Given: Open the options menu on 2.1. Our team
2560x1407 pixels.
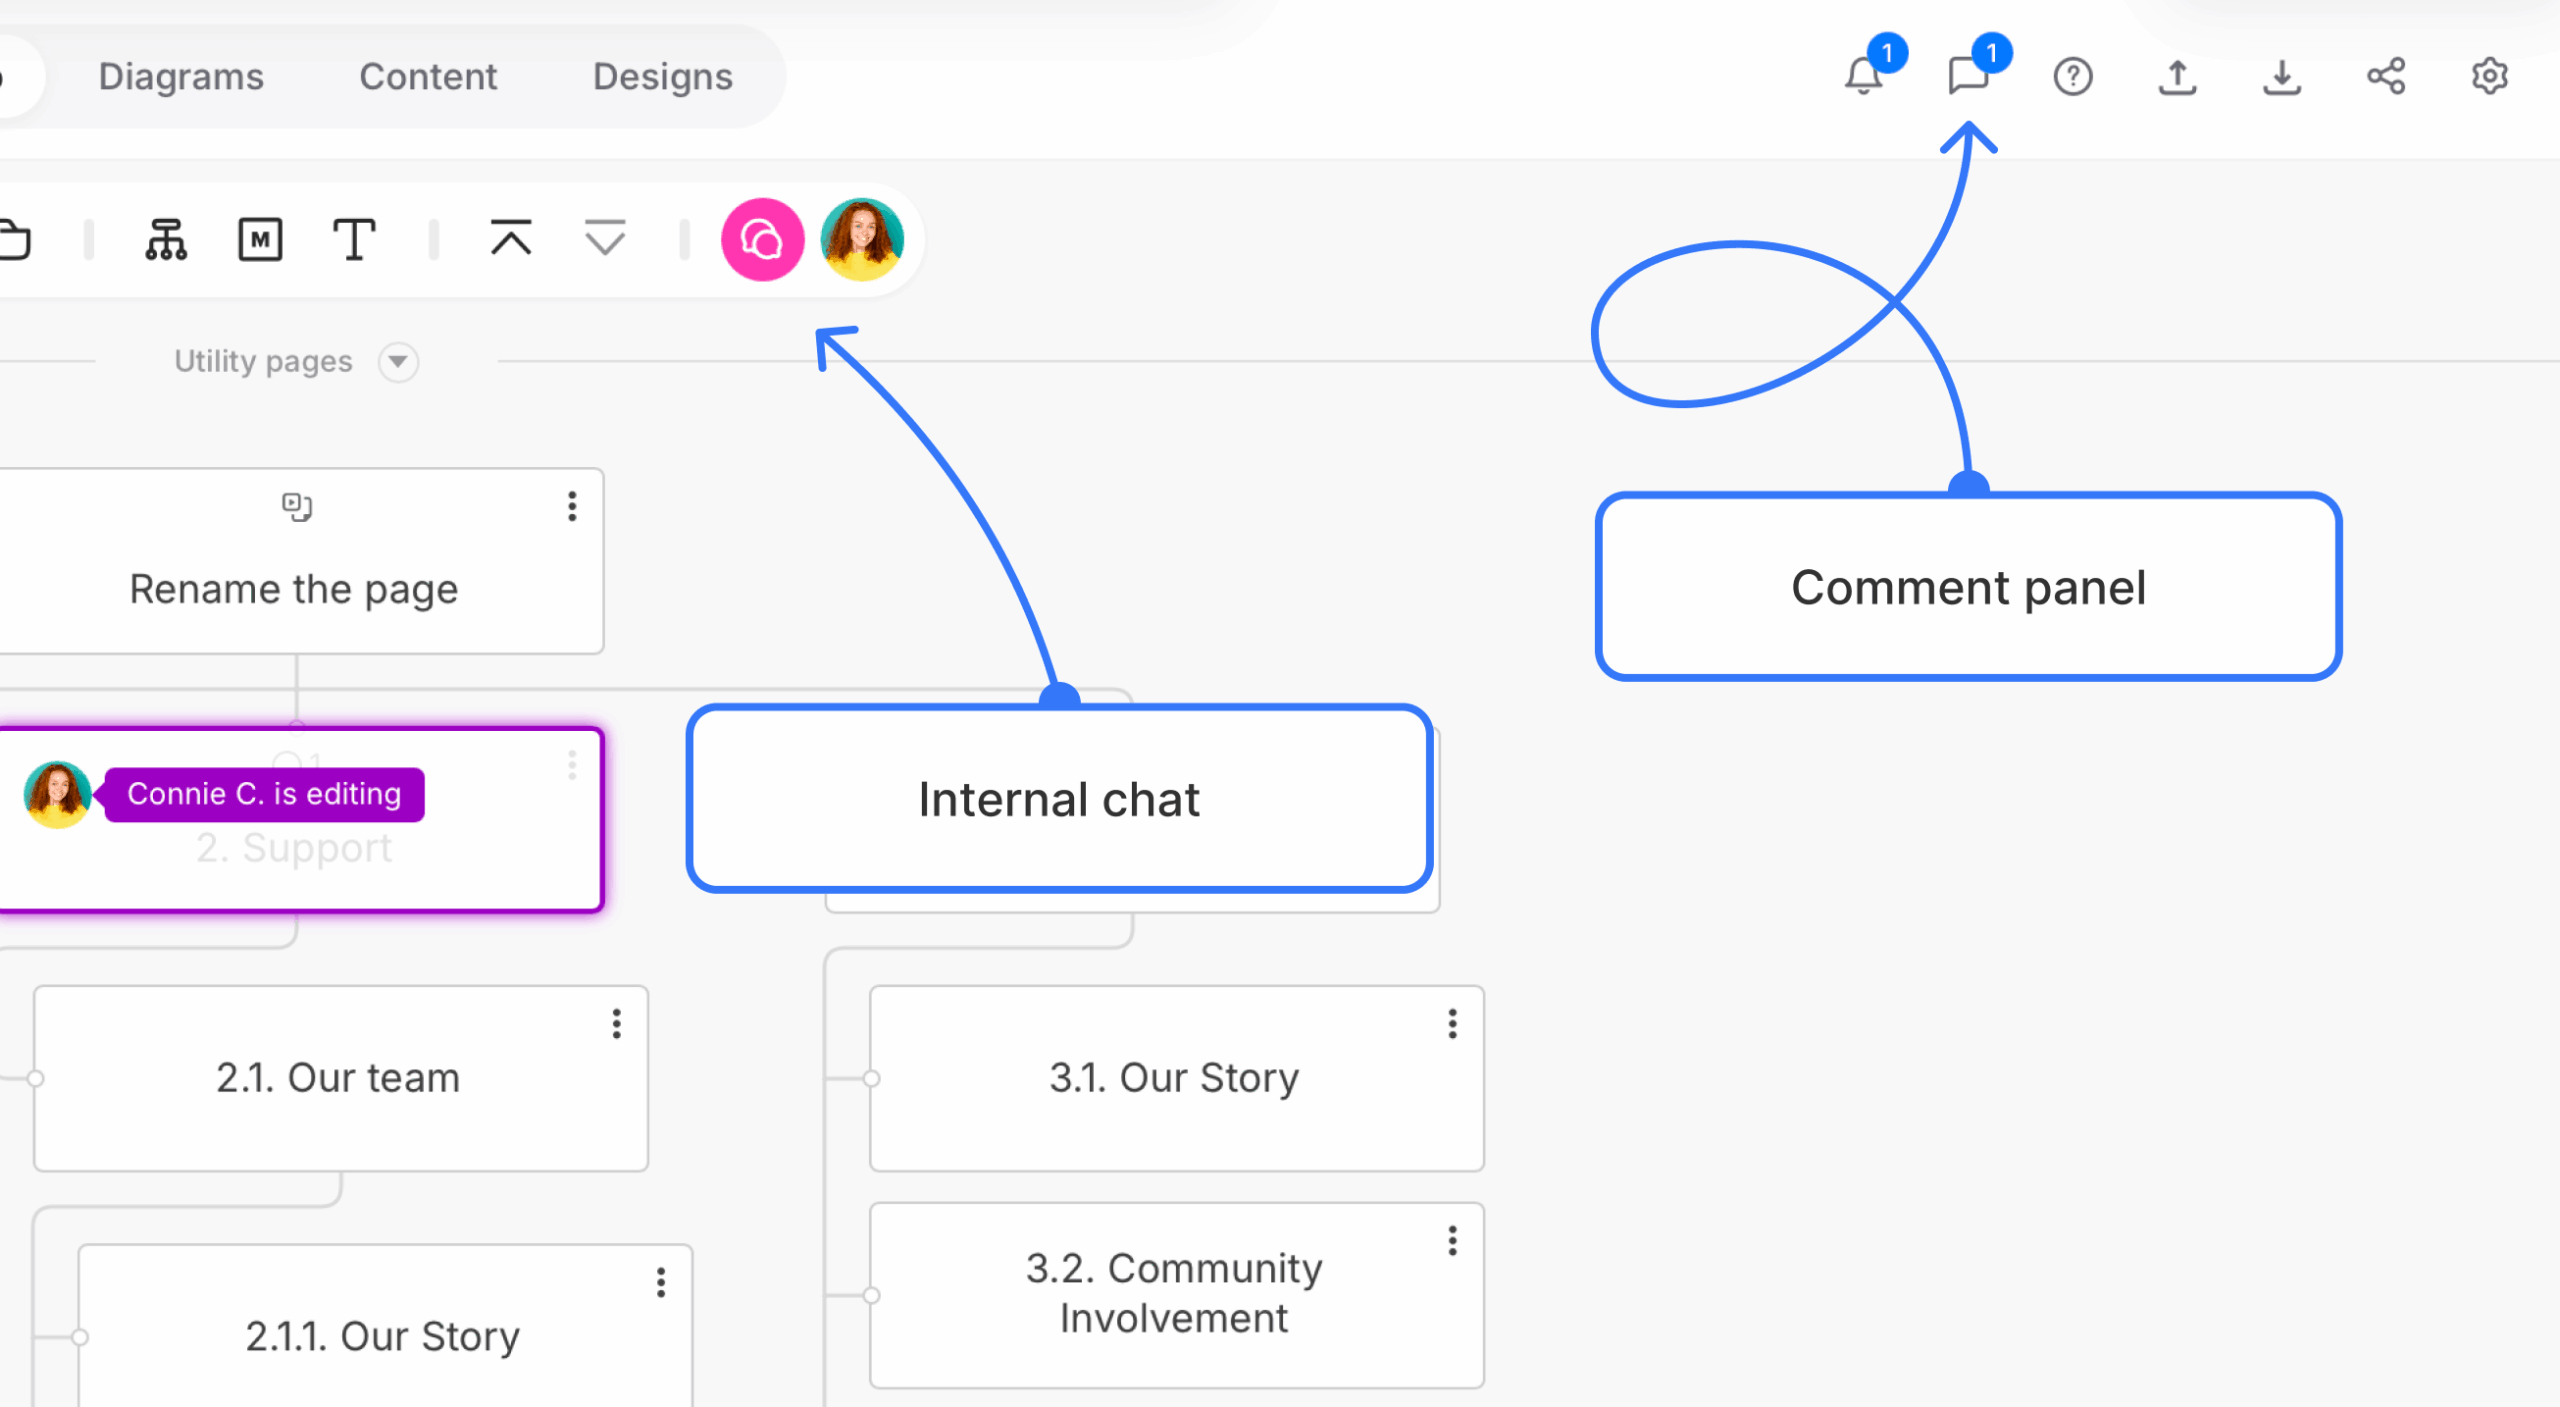Looking at the screenshot, I should (x=617, y=1024).
